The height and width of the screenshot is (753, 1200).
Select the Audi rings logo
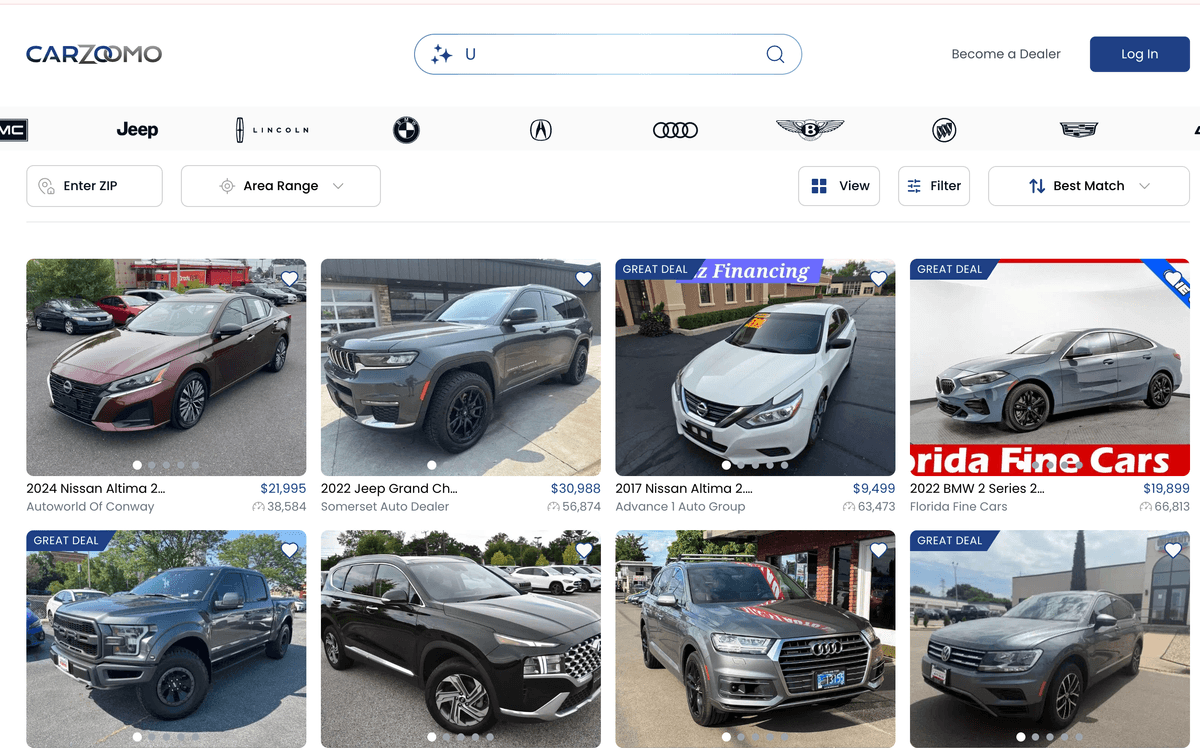(675, 130)
